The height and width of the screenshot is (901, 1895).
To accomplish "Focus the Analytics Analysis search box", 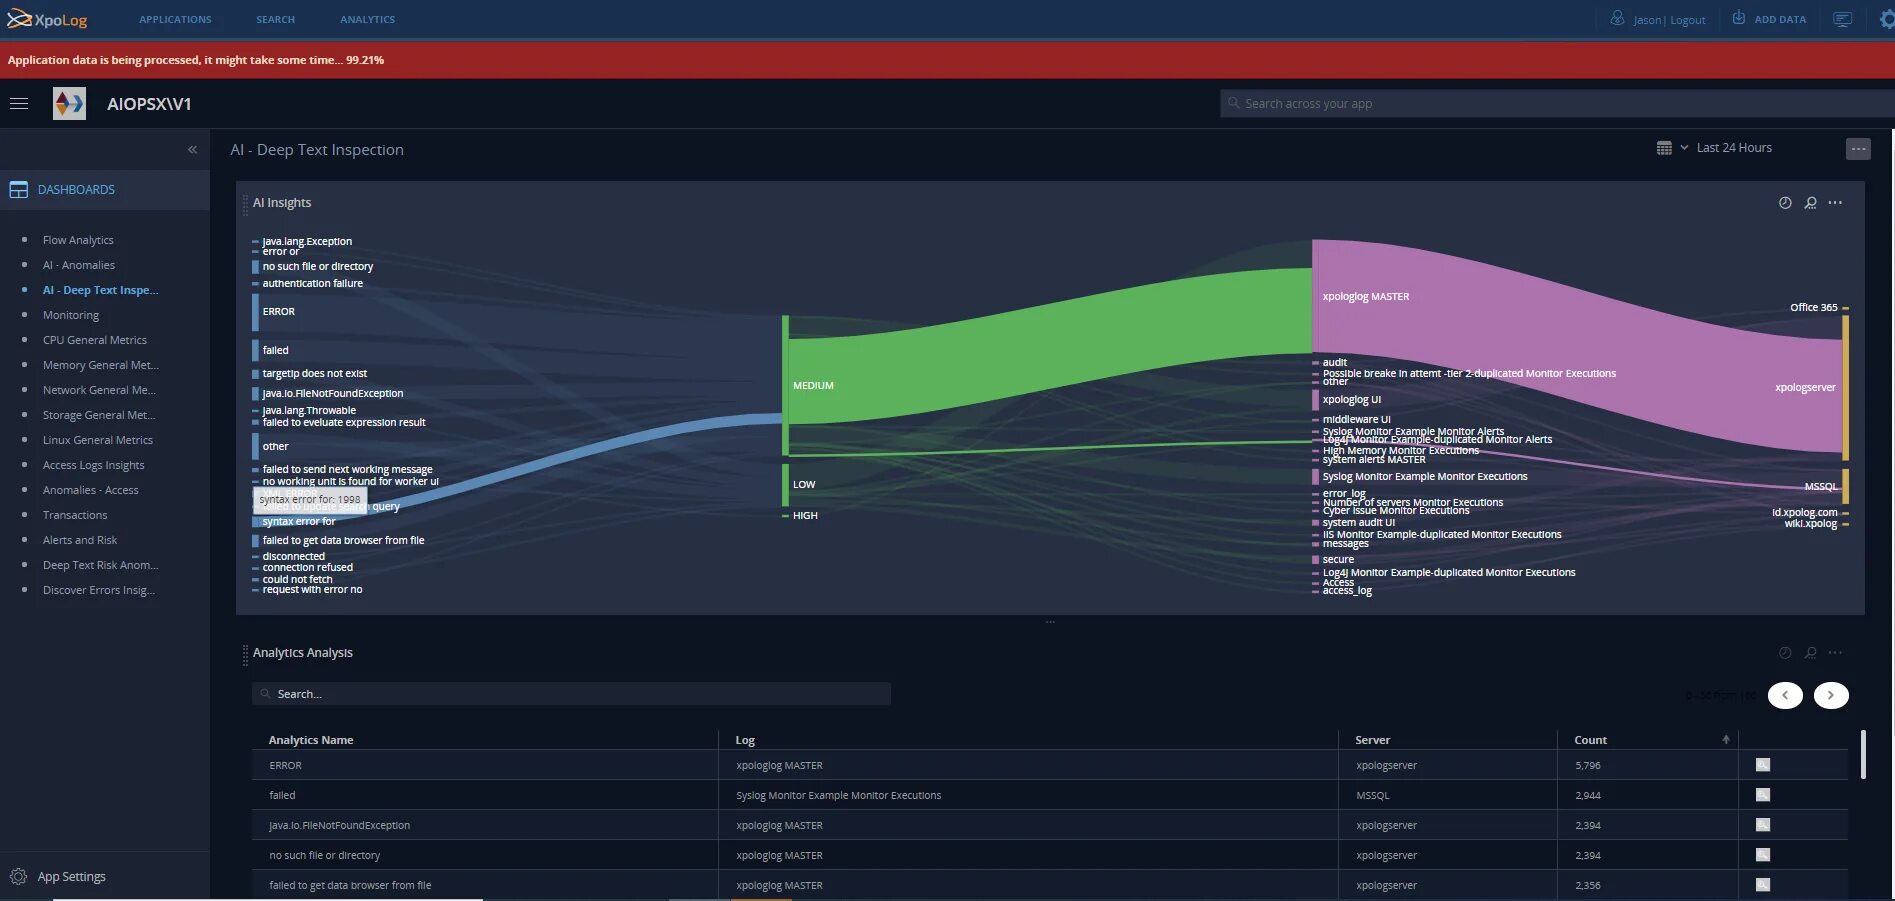I will (571, 694).
